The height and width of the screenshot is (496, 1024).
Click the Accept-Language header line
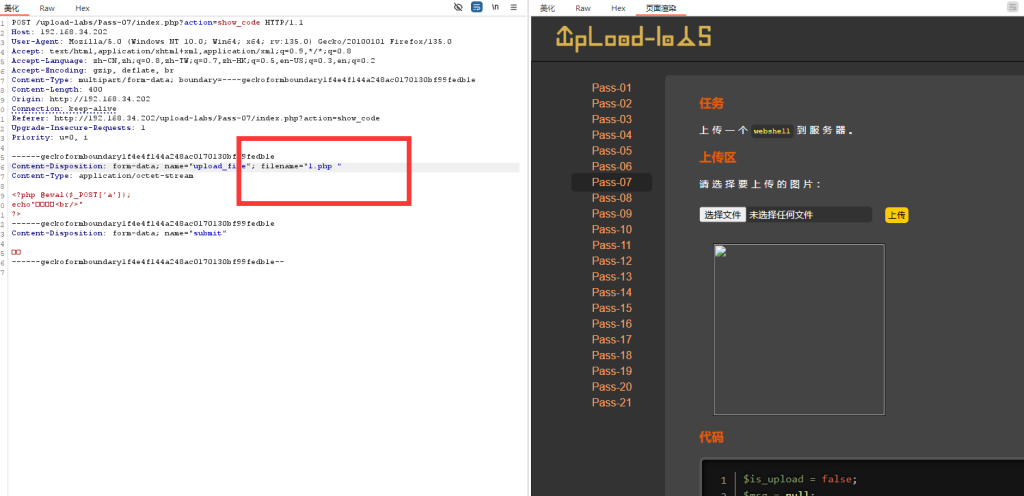[x=193, y=61]
